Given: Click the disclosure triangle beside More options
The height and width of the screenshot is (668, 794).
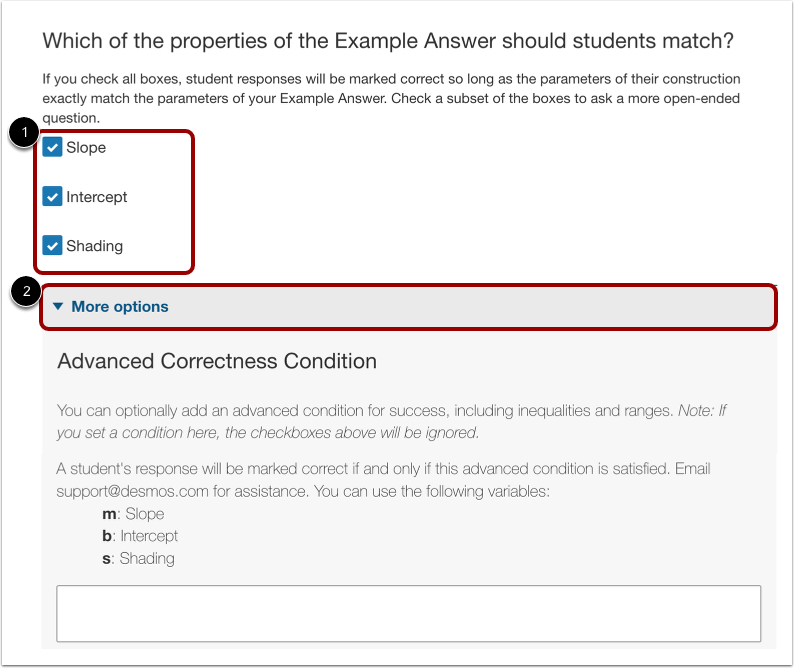Looking at the screenshot, I should pos(58,307).
